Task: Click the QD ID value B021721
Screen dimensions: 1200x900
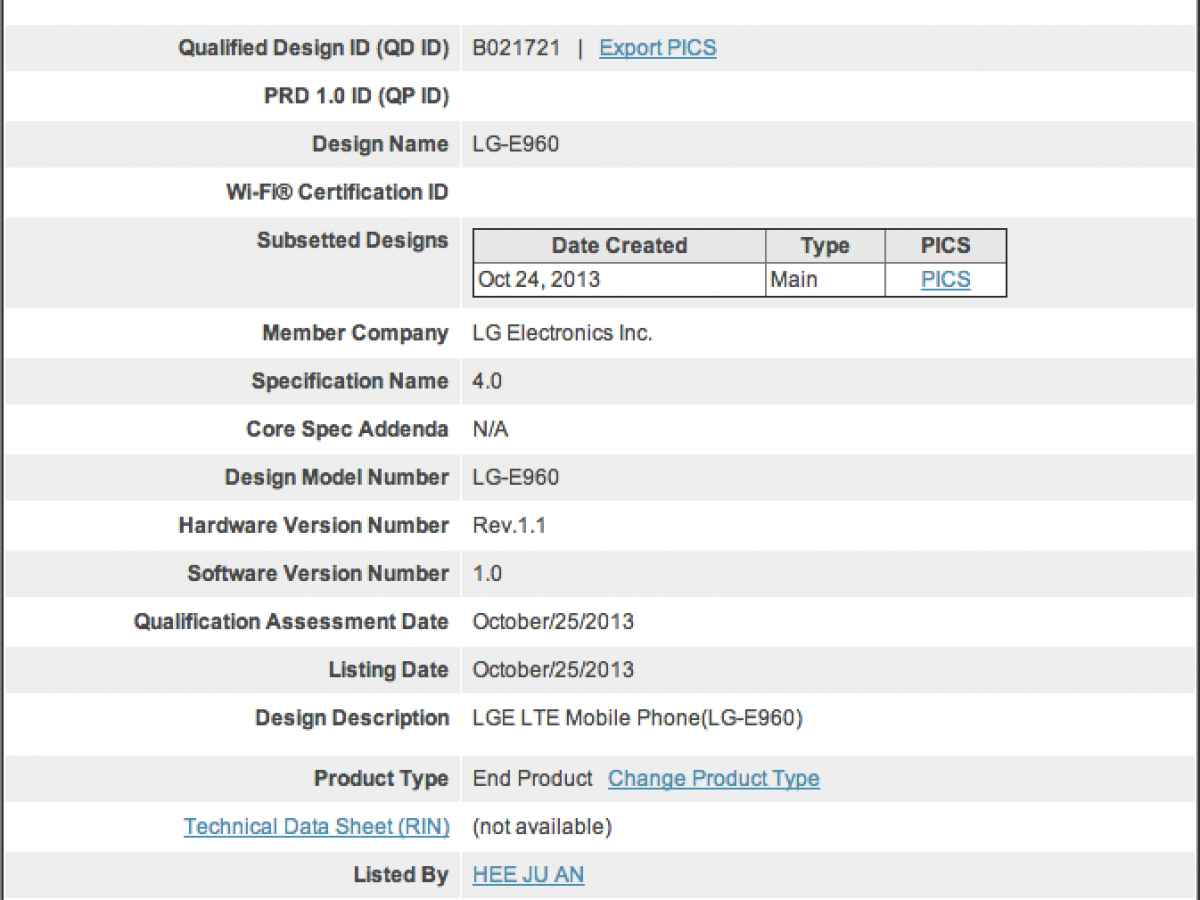Action: [x=516, y=48]
